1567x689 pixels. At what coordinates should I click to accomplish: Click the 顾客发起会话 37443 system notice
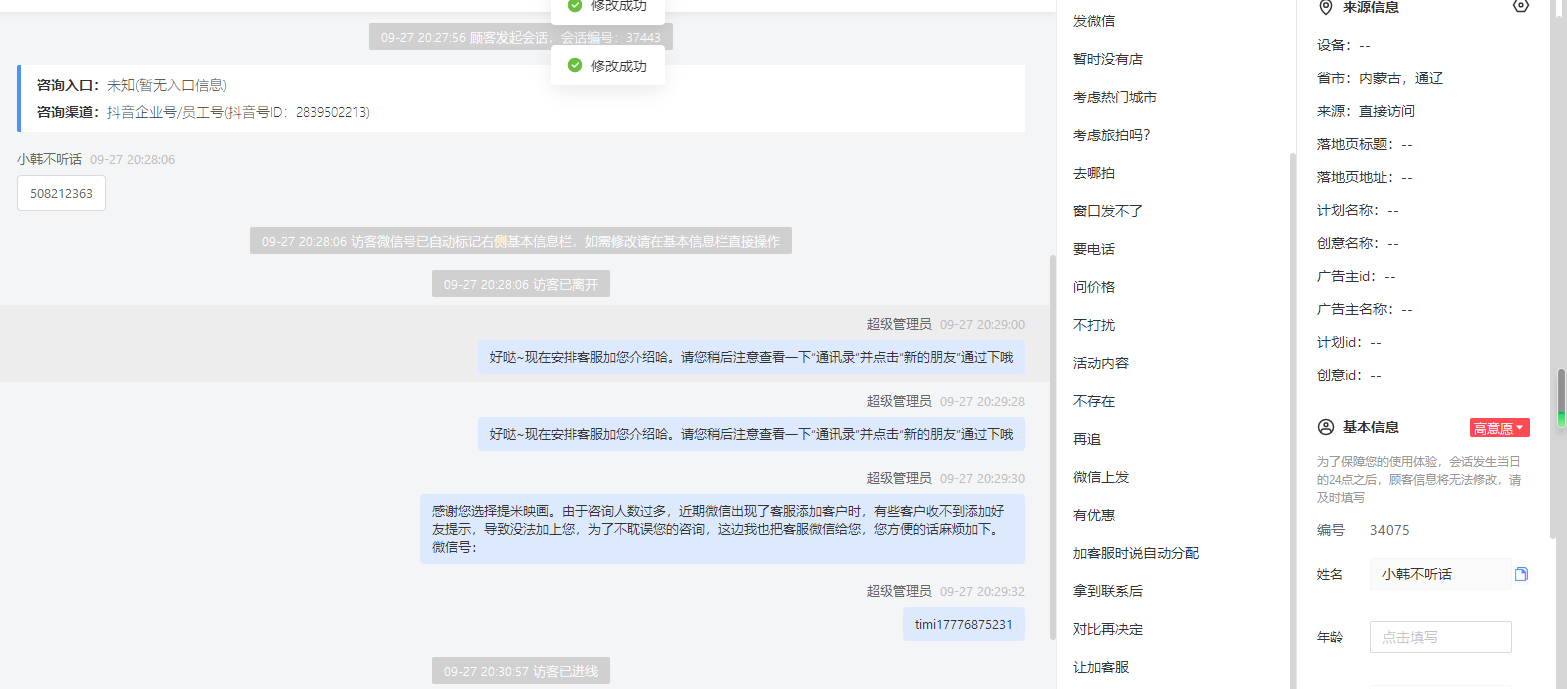521,37
